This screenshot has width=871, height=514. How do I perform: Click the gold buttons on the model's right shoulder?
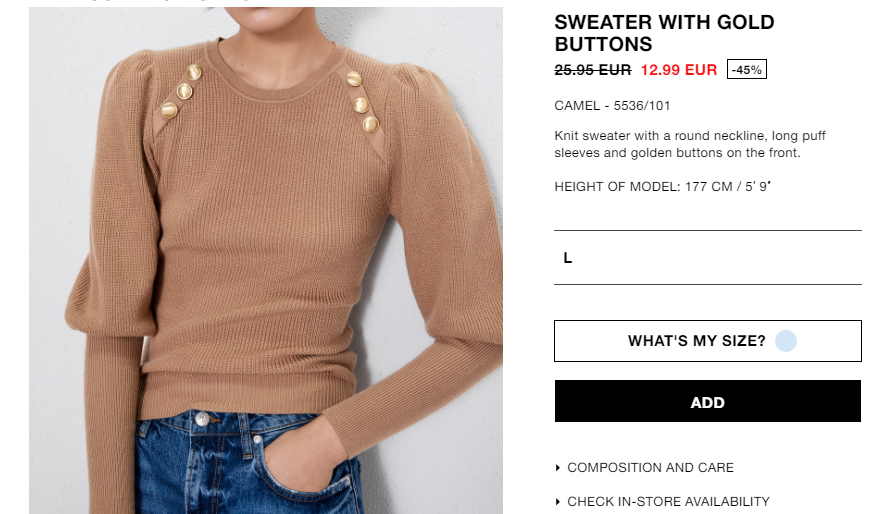coord(182,91)
